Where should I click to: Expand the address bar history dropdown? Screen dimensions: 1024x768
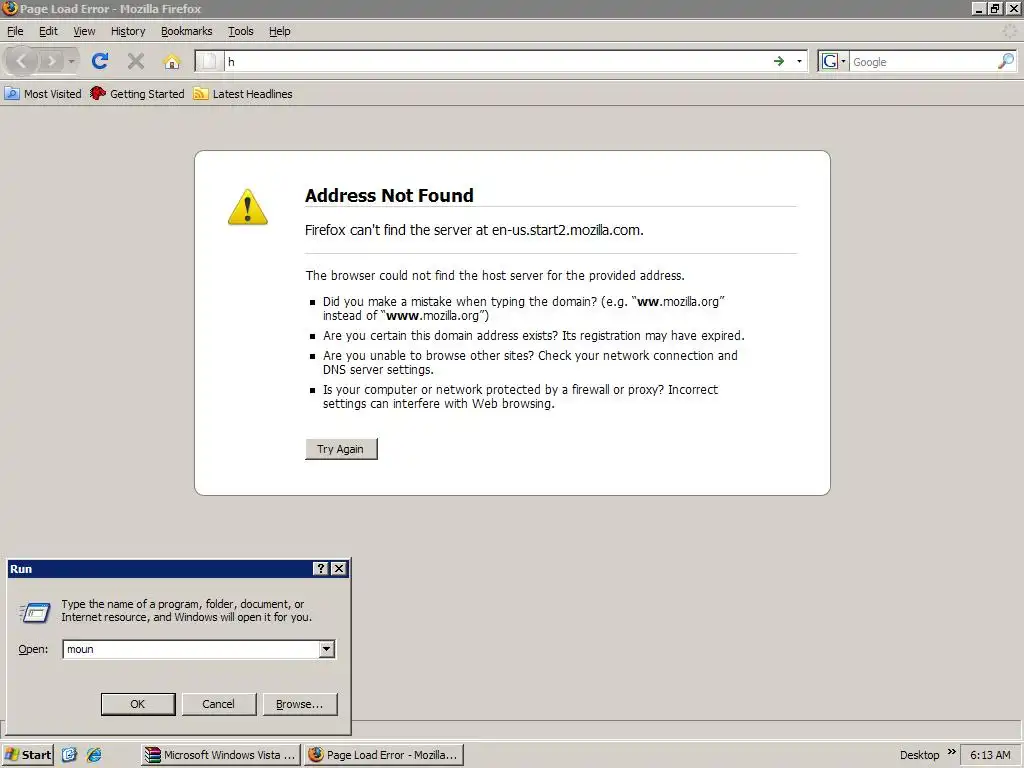point(799,61)
